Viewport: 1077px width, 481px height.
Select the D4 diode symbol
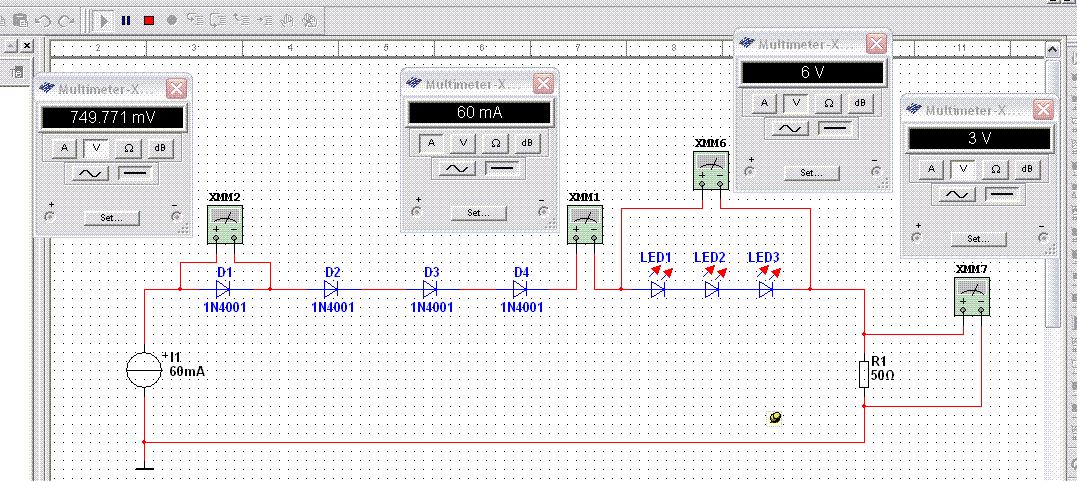tap(520, 289)
